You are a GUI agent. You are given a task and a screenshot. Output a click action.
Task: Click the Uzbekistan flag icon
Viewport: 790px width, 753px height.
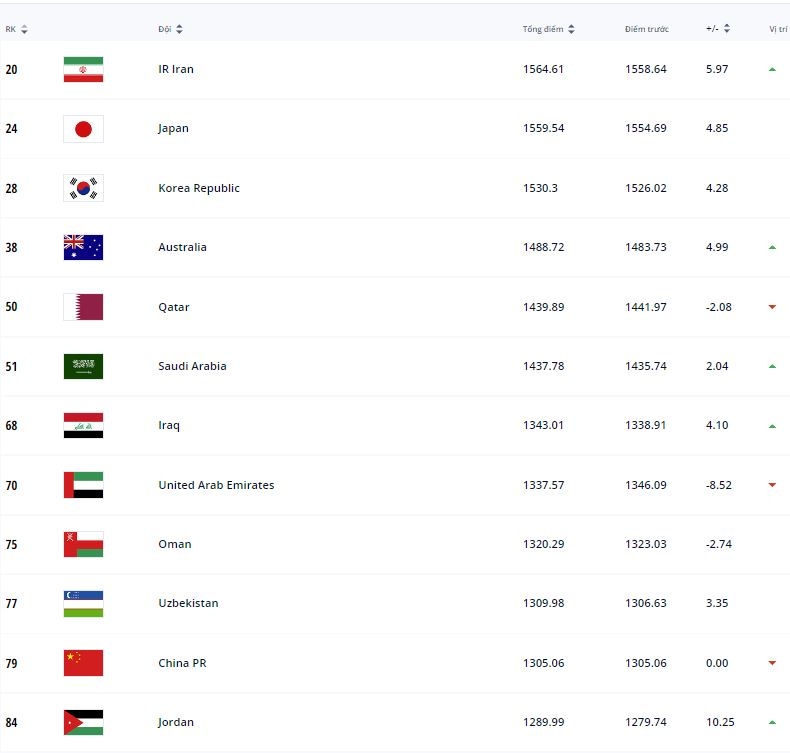pyautogui.click(x=83, y=603)
